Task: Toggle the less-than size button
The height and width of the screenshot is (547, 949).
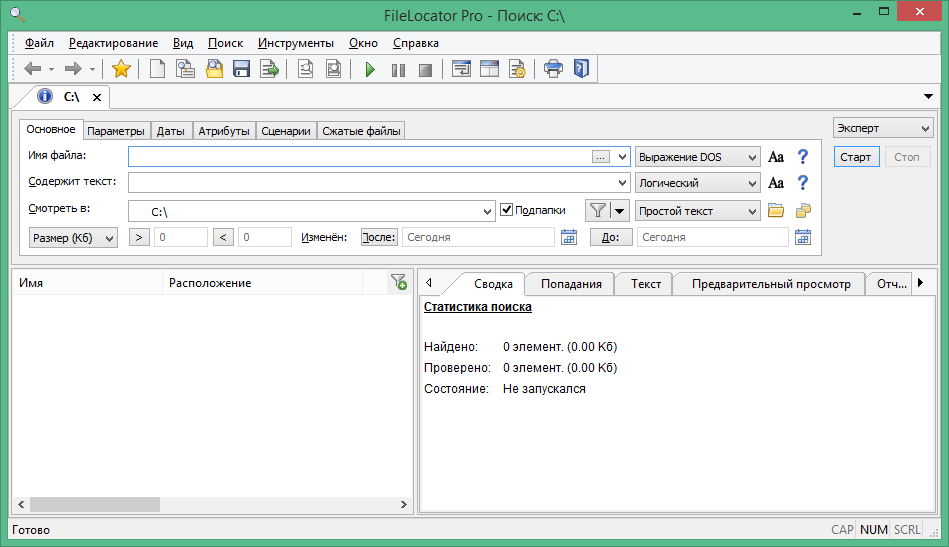Action: coord(223,237)
